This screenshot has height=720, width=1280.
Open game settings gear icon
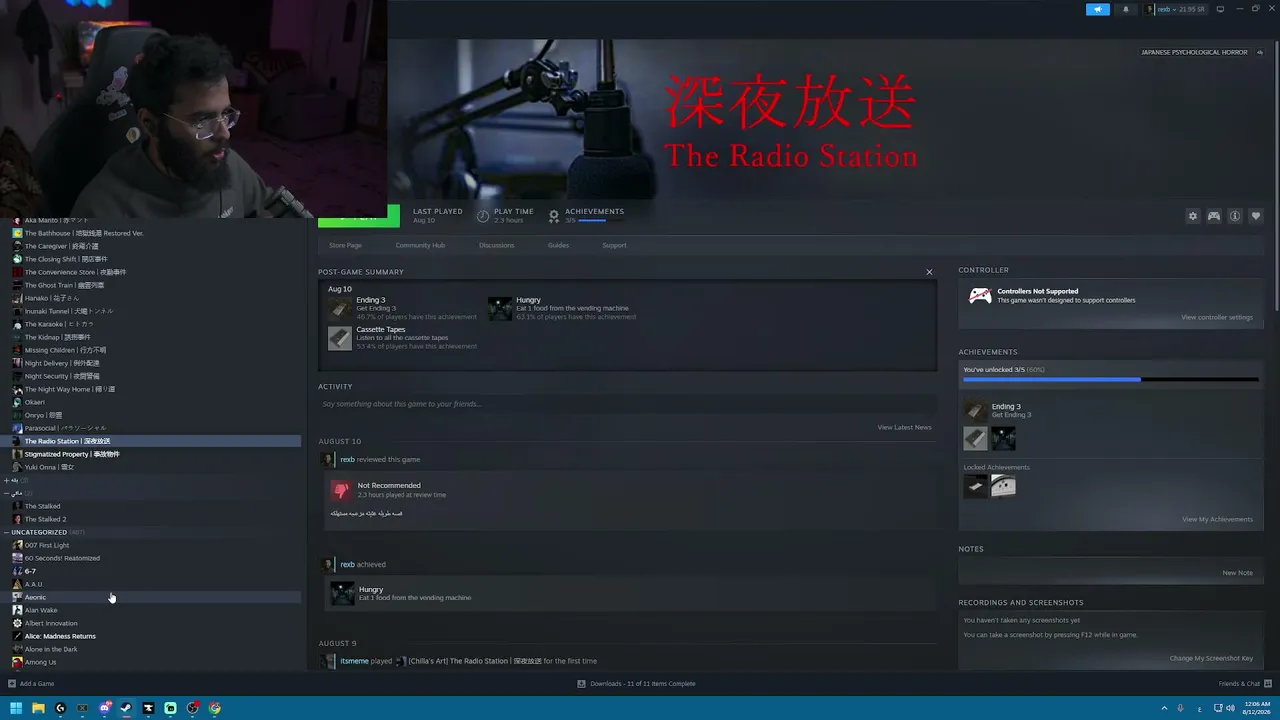point(1193,216)
